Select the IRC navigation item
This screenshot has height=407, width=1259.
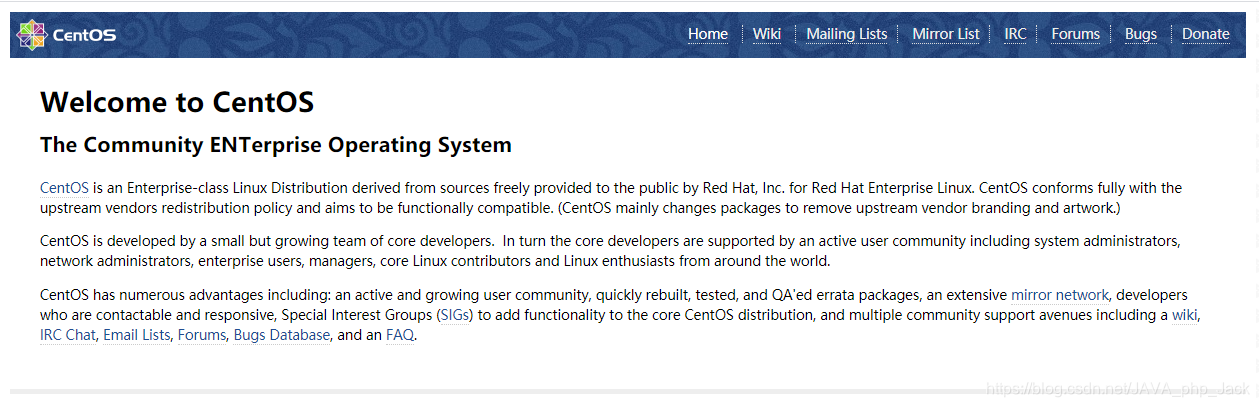tap(1015, 34)
